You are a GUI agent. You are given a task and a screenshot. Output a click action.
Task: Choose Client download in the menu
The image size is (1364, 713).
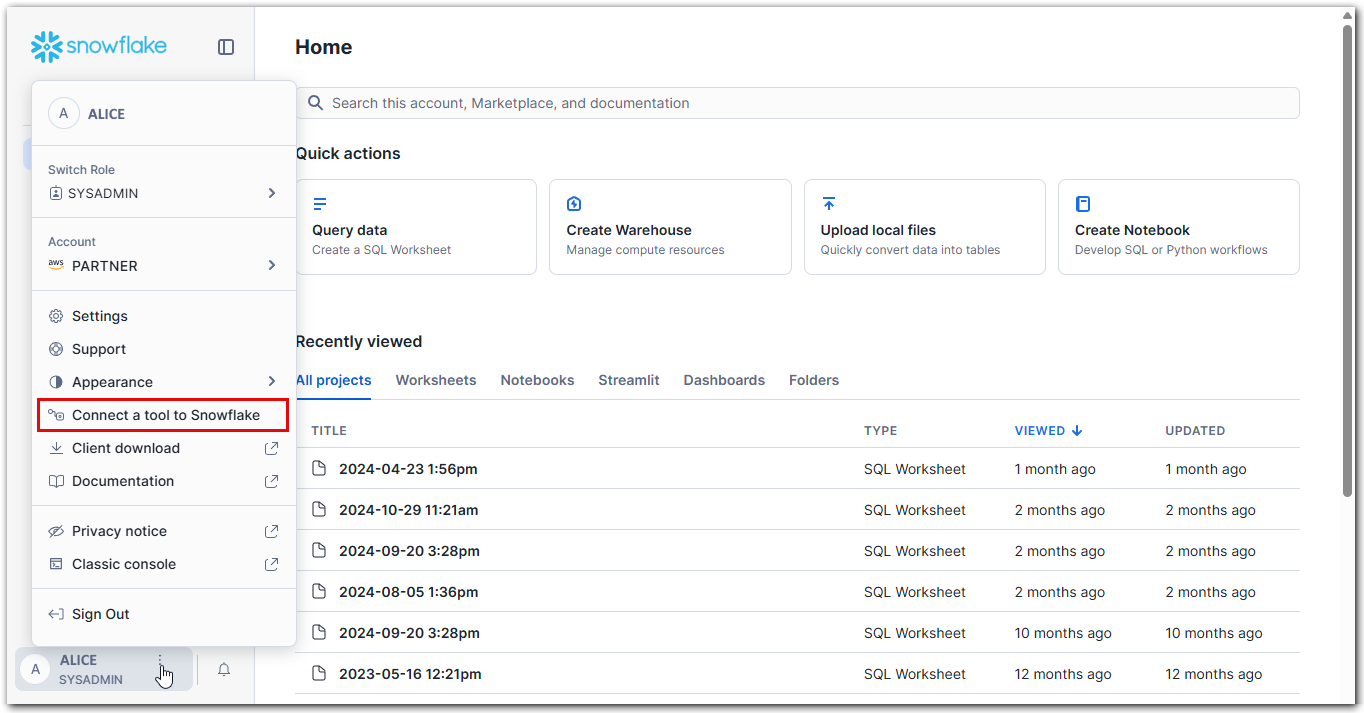pos(164,448)
